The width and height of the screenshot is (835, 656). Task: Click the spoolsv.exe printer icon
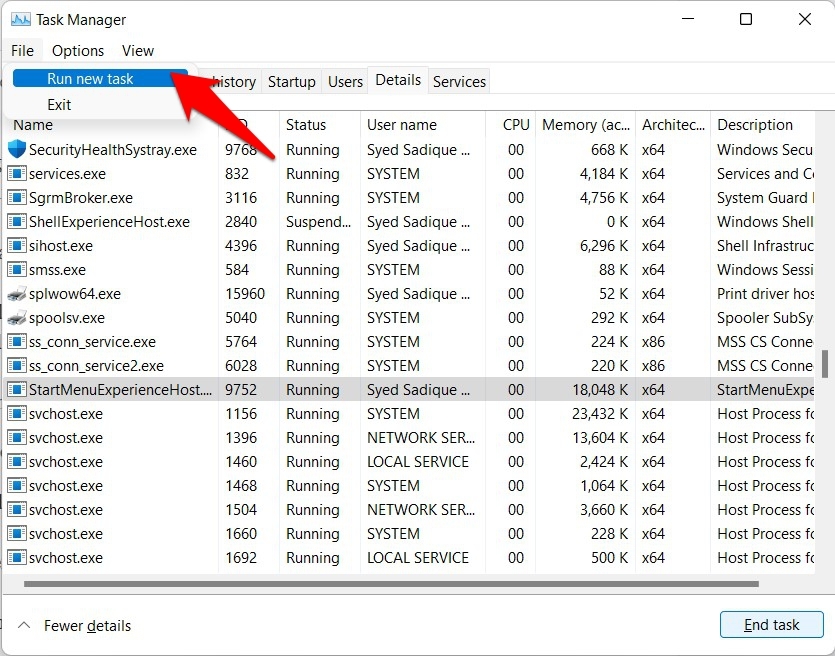point(17,318)
